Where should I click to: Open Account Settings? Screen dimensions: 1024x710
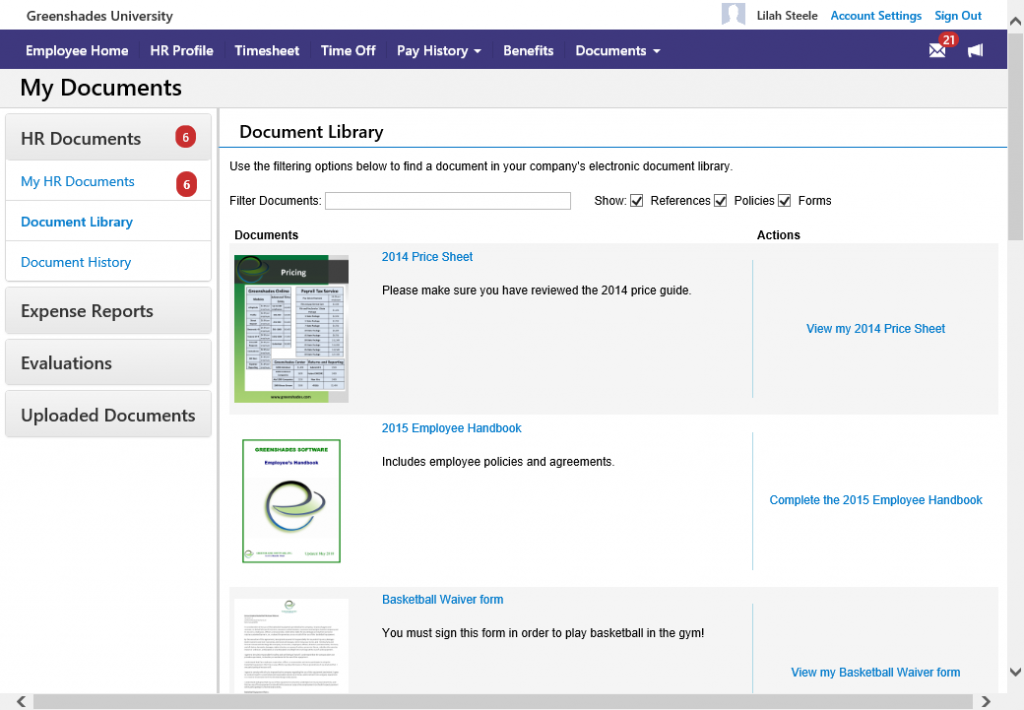[x=876, y=16]
